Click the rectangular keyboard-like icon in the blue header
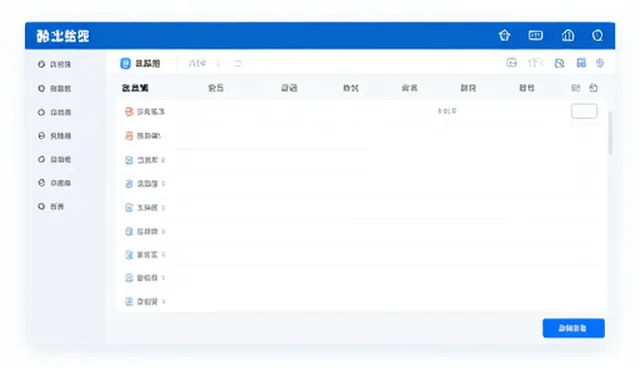The image size is (640, 368). (536, 35)
